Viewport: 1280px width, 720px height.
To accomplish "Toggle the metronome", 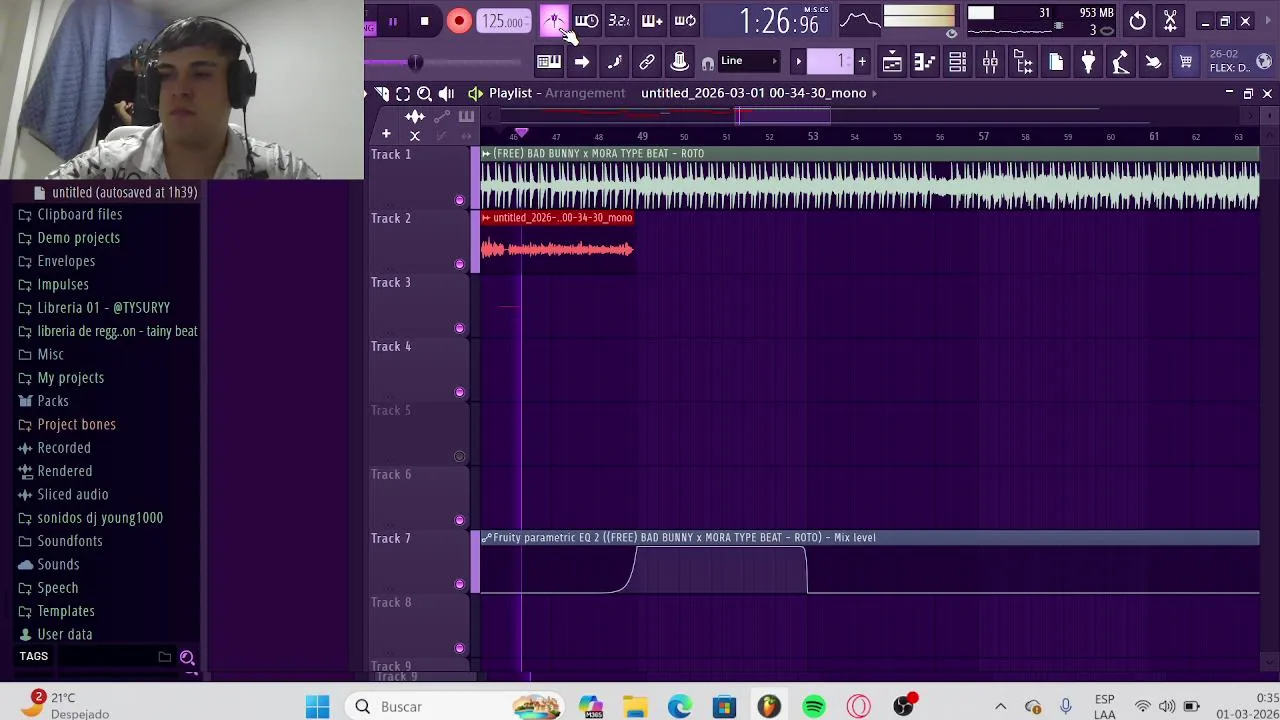I will (554, 21).
